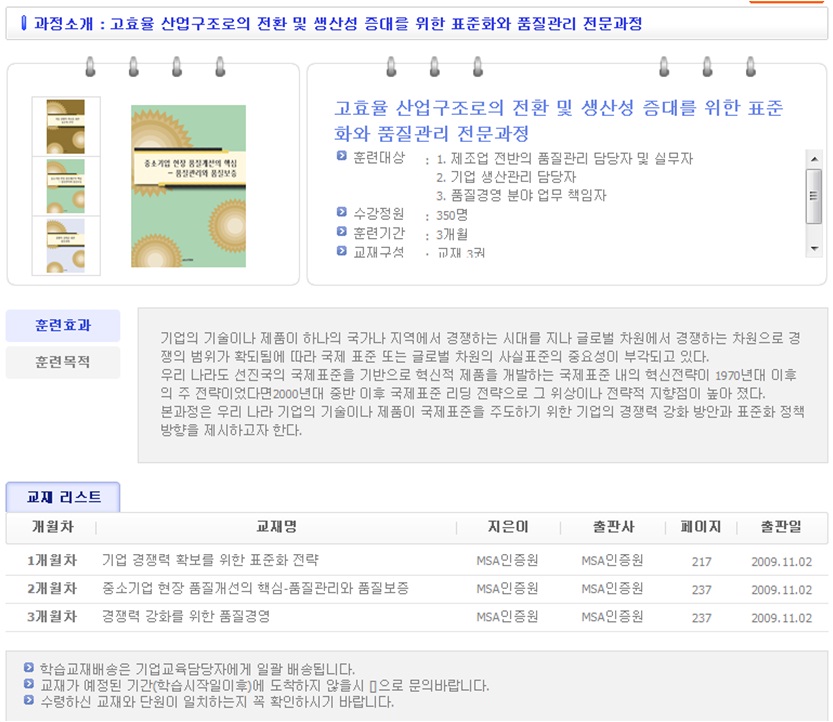The height and width of the screenshot is (722, 833).
Task: Click the notice icon beside 교재가 예정된 기간
Action: 27,685
